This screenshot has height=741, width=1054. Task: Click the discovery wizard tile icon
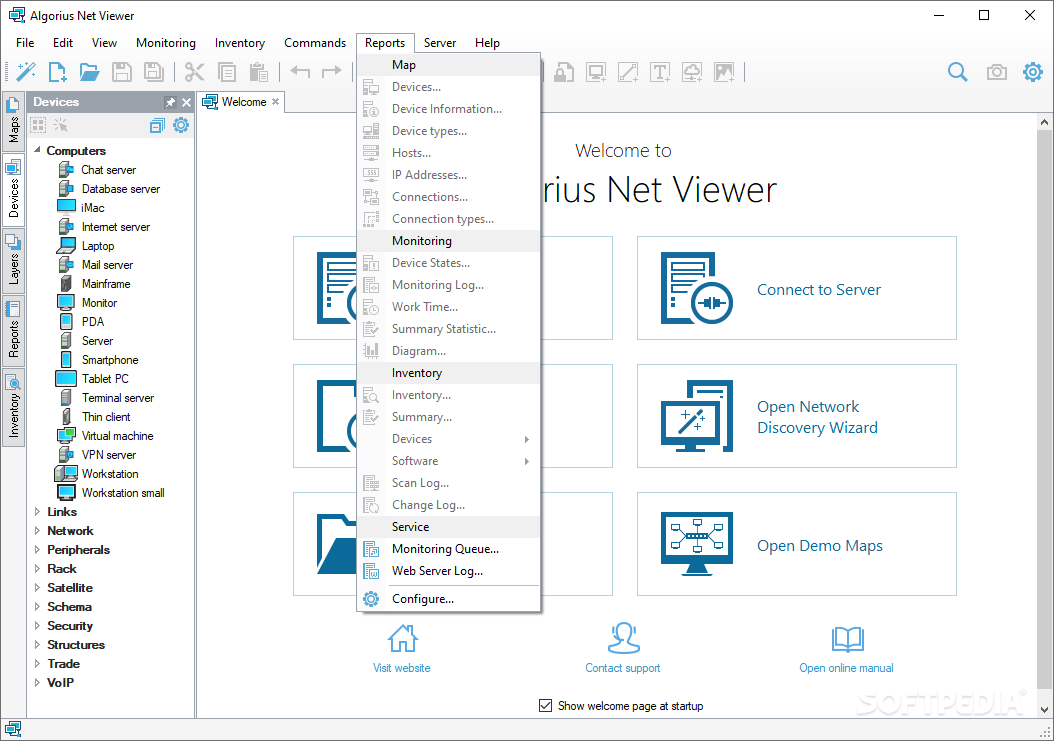tap(696, 416)
